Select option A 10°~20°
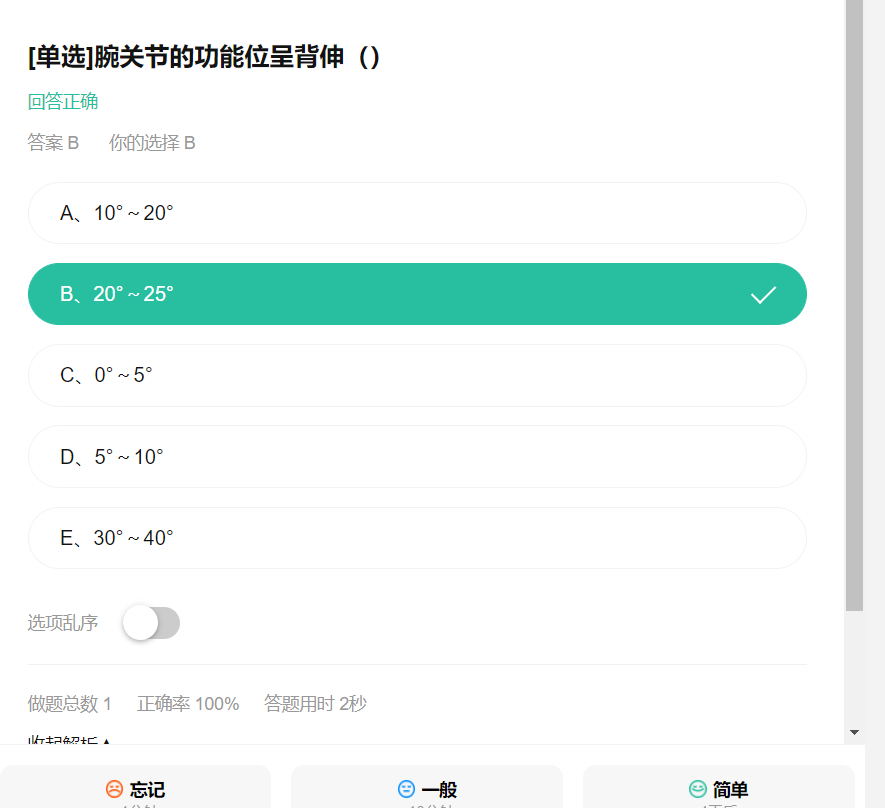 417,213
